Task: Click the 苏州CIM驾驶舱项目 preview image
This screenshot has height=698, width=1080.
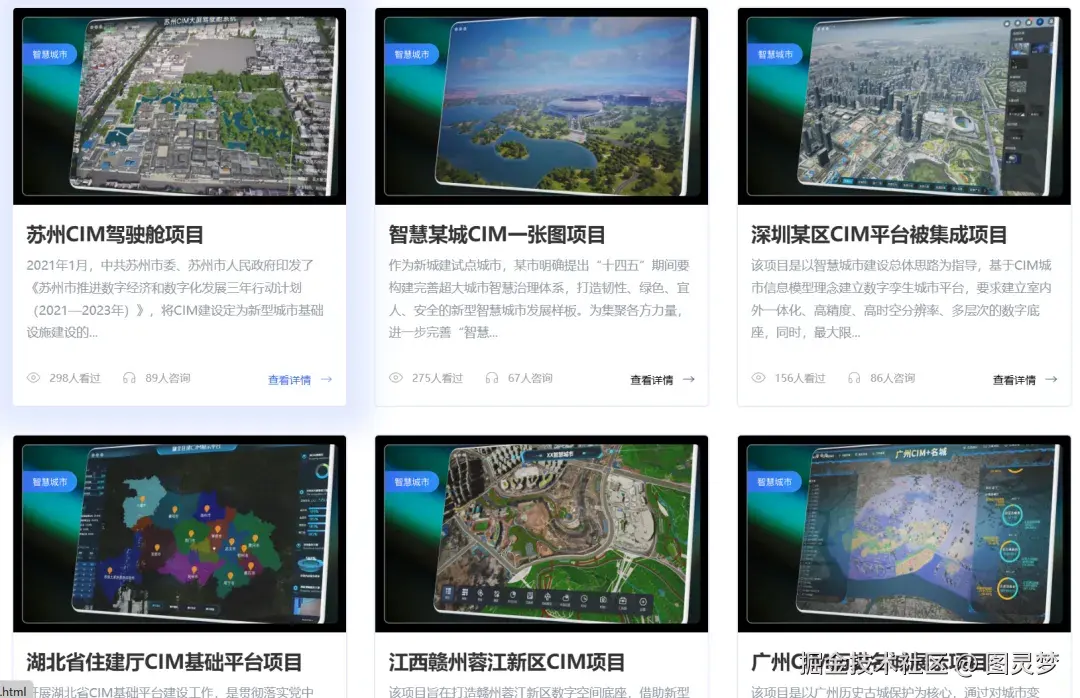Action: [180, 105]
